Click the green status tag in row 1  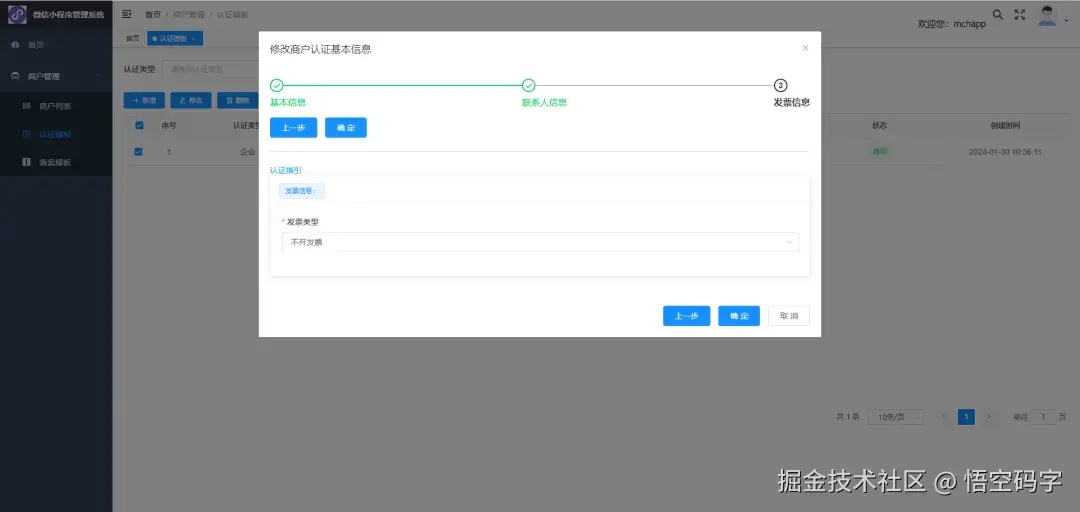point(879,152)
